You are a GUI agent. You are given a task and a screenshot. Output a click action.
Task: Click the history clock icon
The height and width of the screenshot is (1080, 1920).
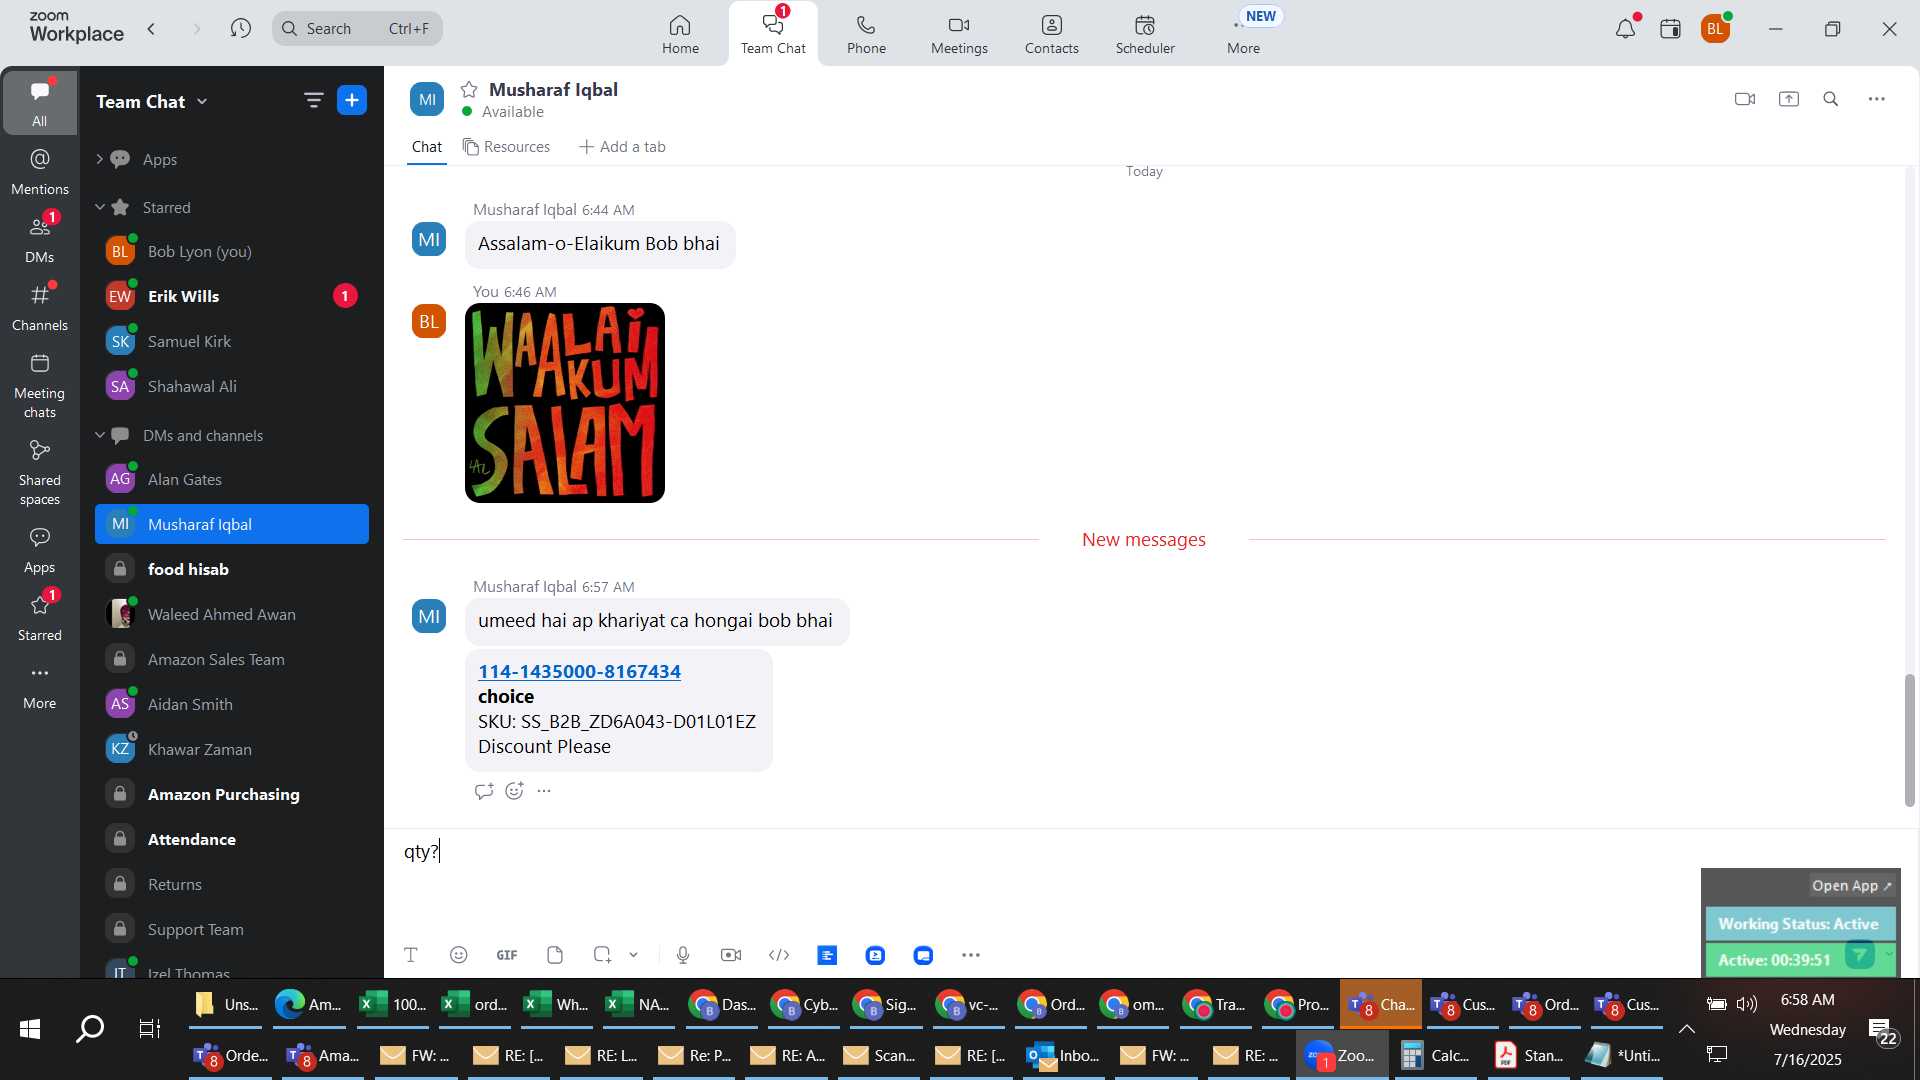[240, 28]
